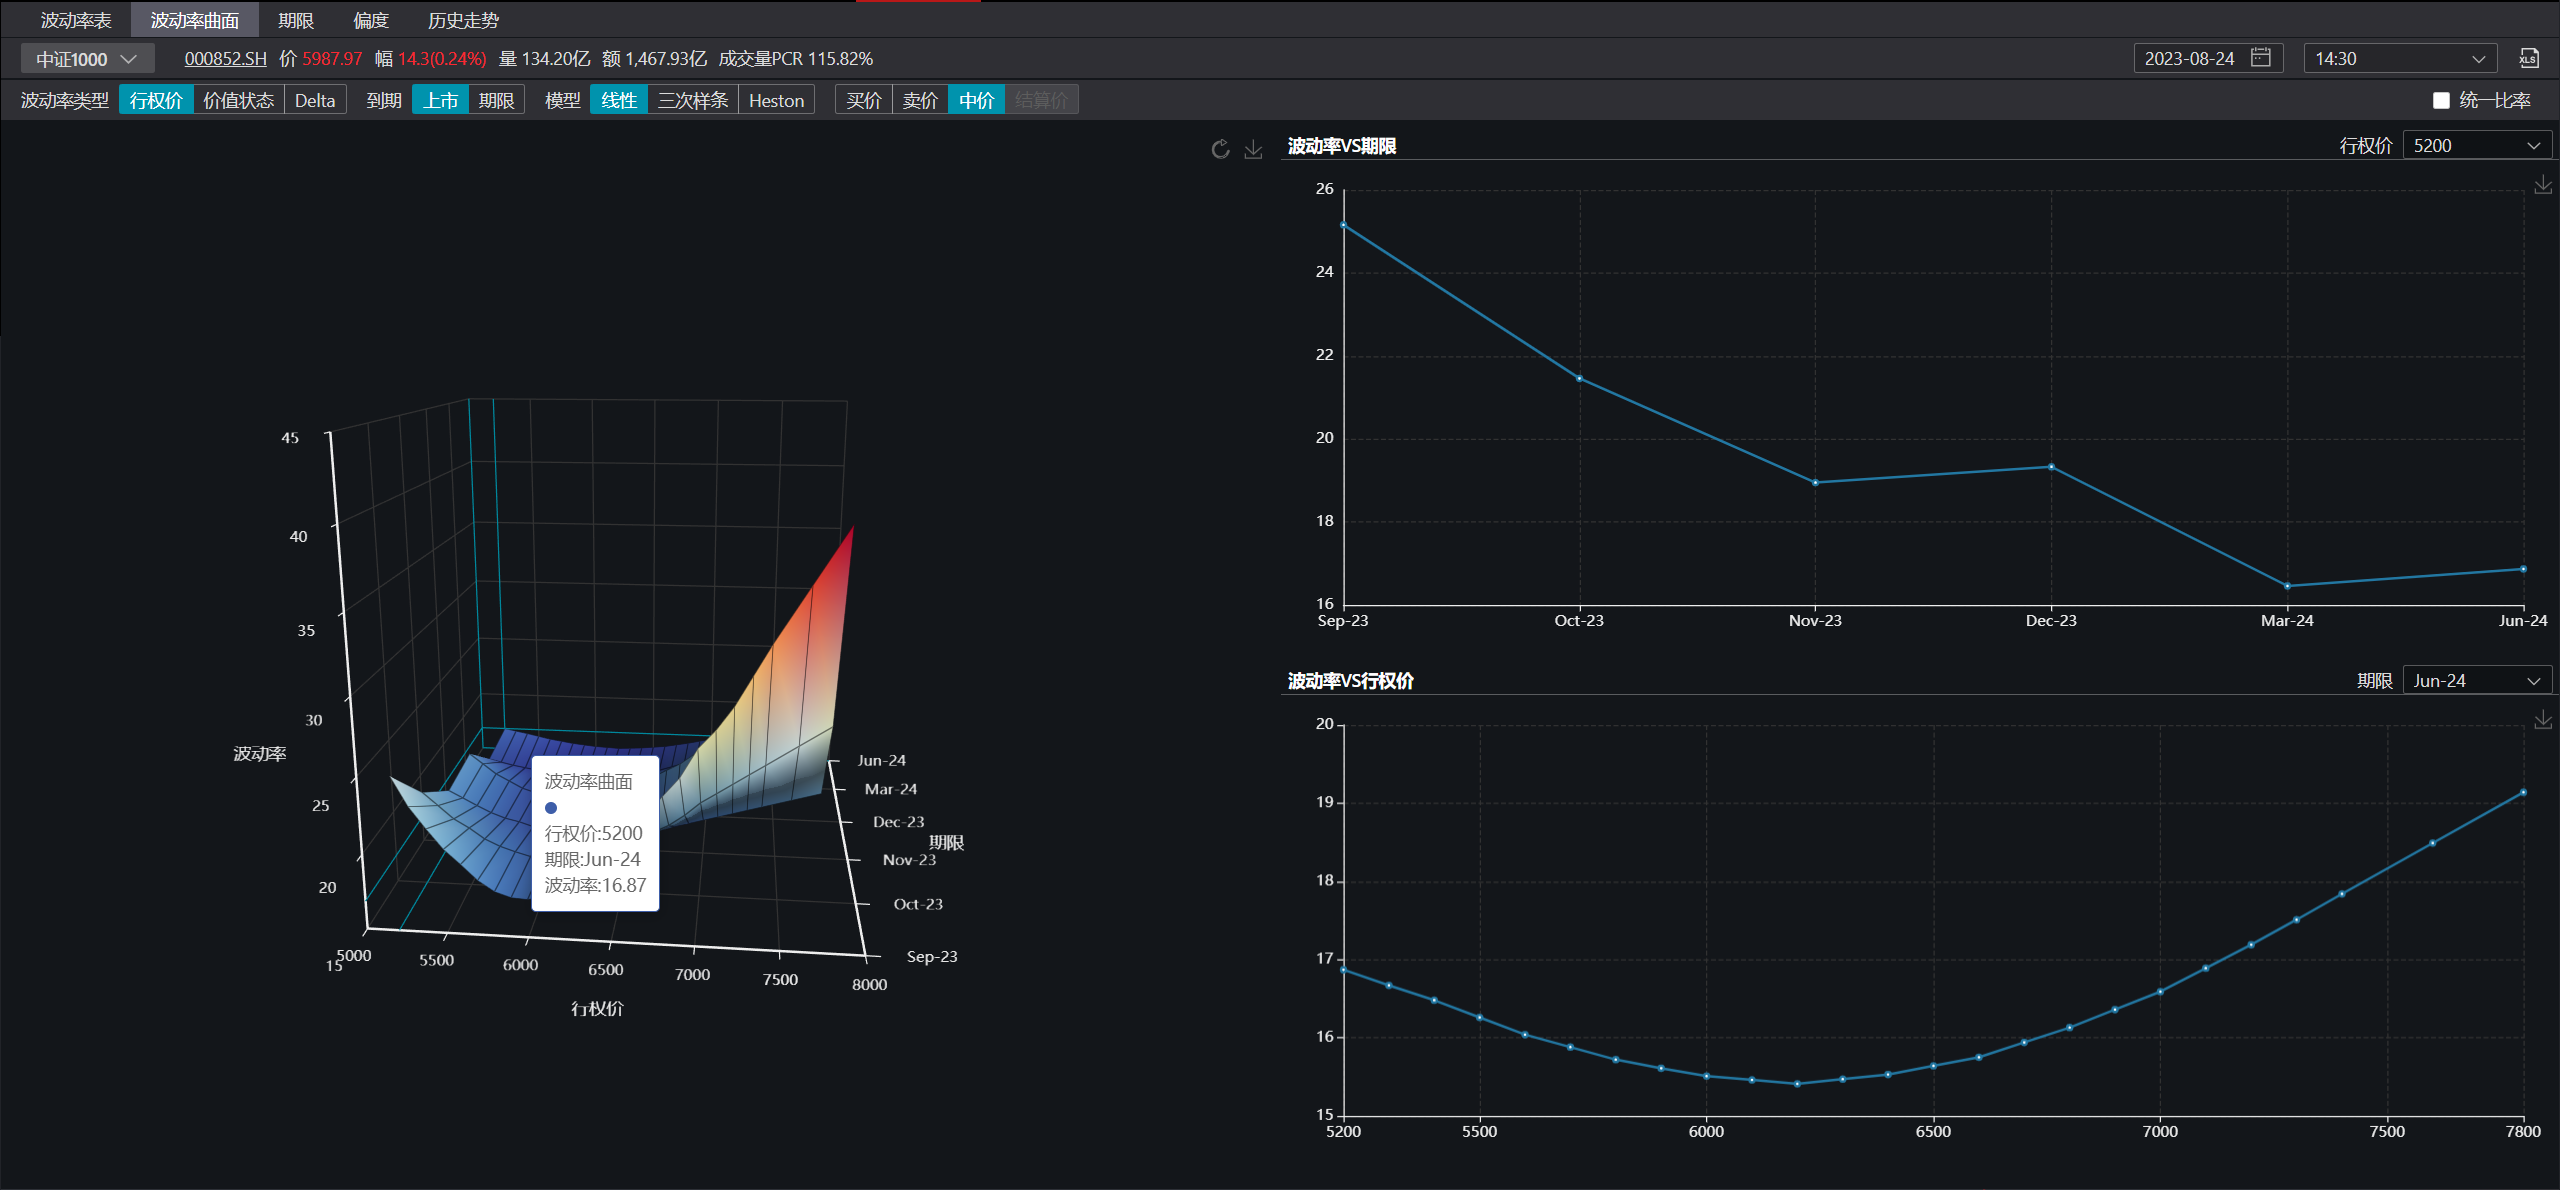The height and width of the screenshot is (1190, 2560).
Task: Click the refresh icon above 3D surface
Action: 1220,150
